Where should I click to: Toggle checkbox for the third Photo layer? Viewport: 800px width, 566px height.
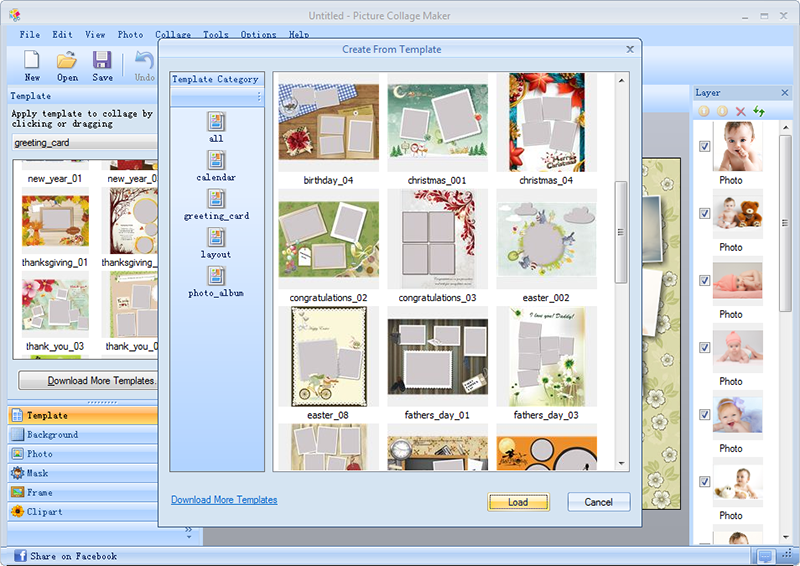pos(705,280)
